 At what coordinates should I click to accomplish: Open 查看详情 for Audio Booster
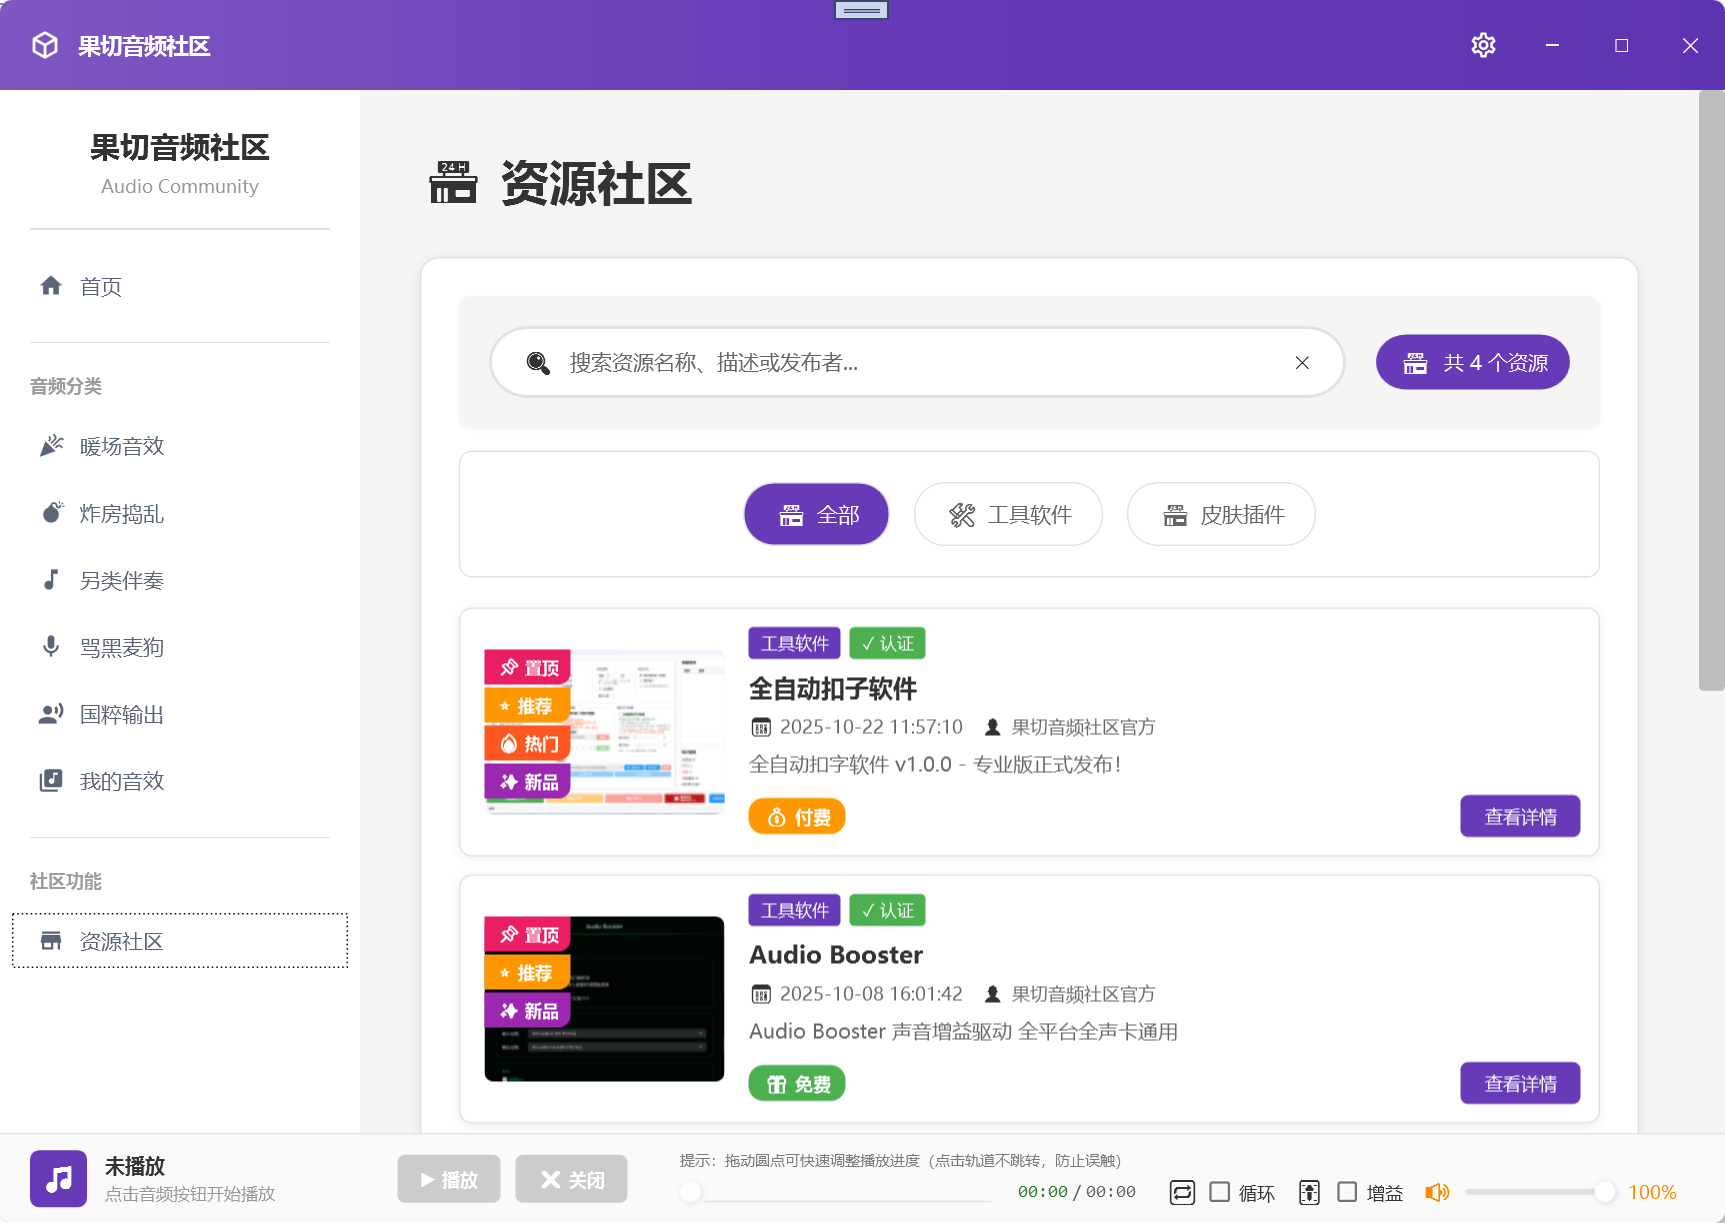pyautogui.click(x=1520, y=1083)
